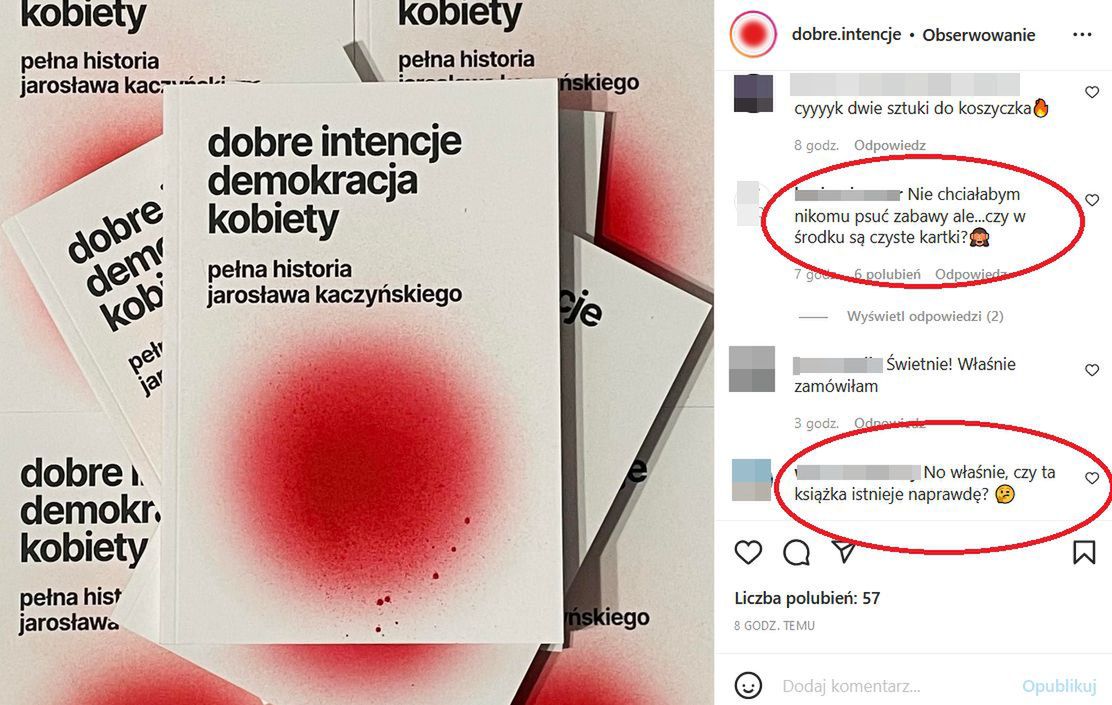This screenshot has height=705, width=1112.
Task: Reply to the 'cyyyyk dwie sztuki' comment
Action: pos(889,145)
